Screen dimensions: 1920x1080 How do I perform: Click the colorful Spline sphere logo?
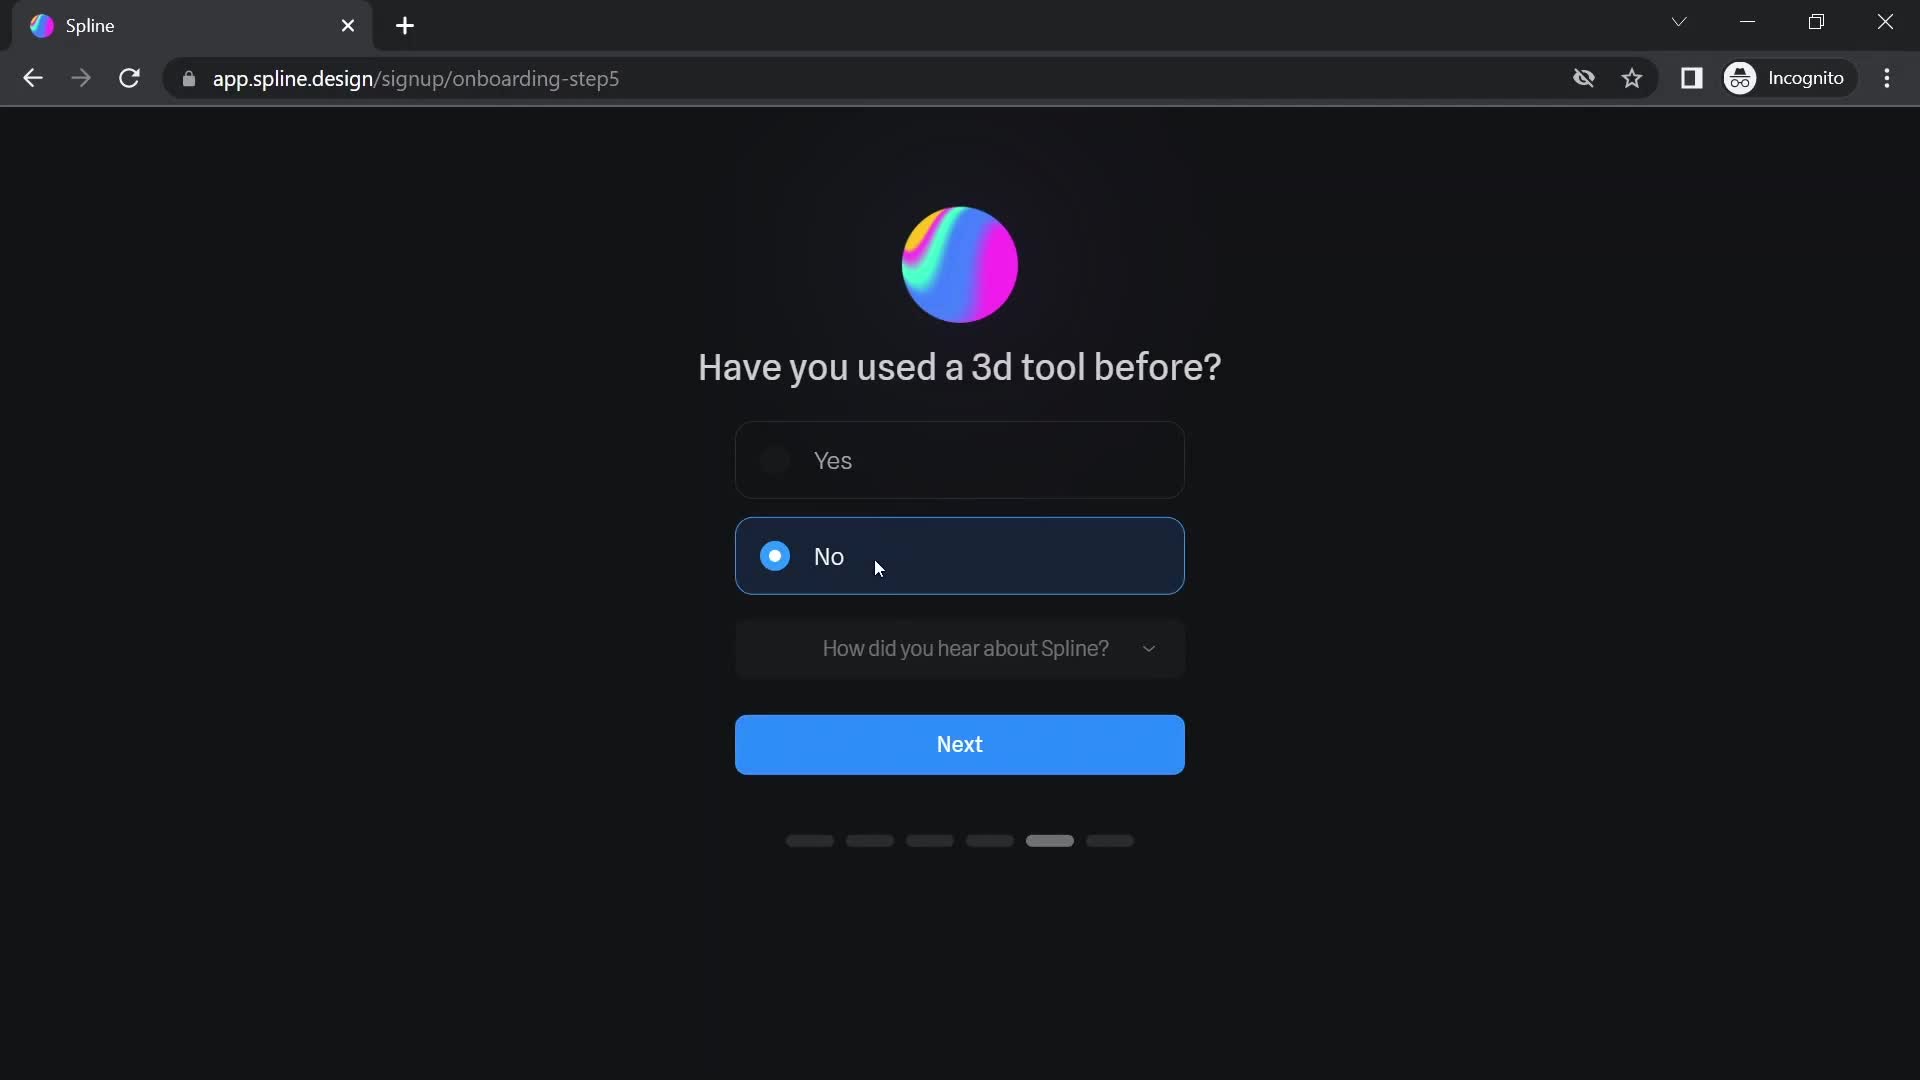coord(959,262)
